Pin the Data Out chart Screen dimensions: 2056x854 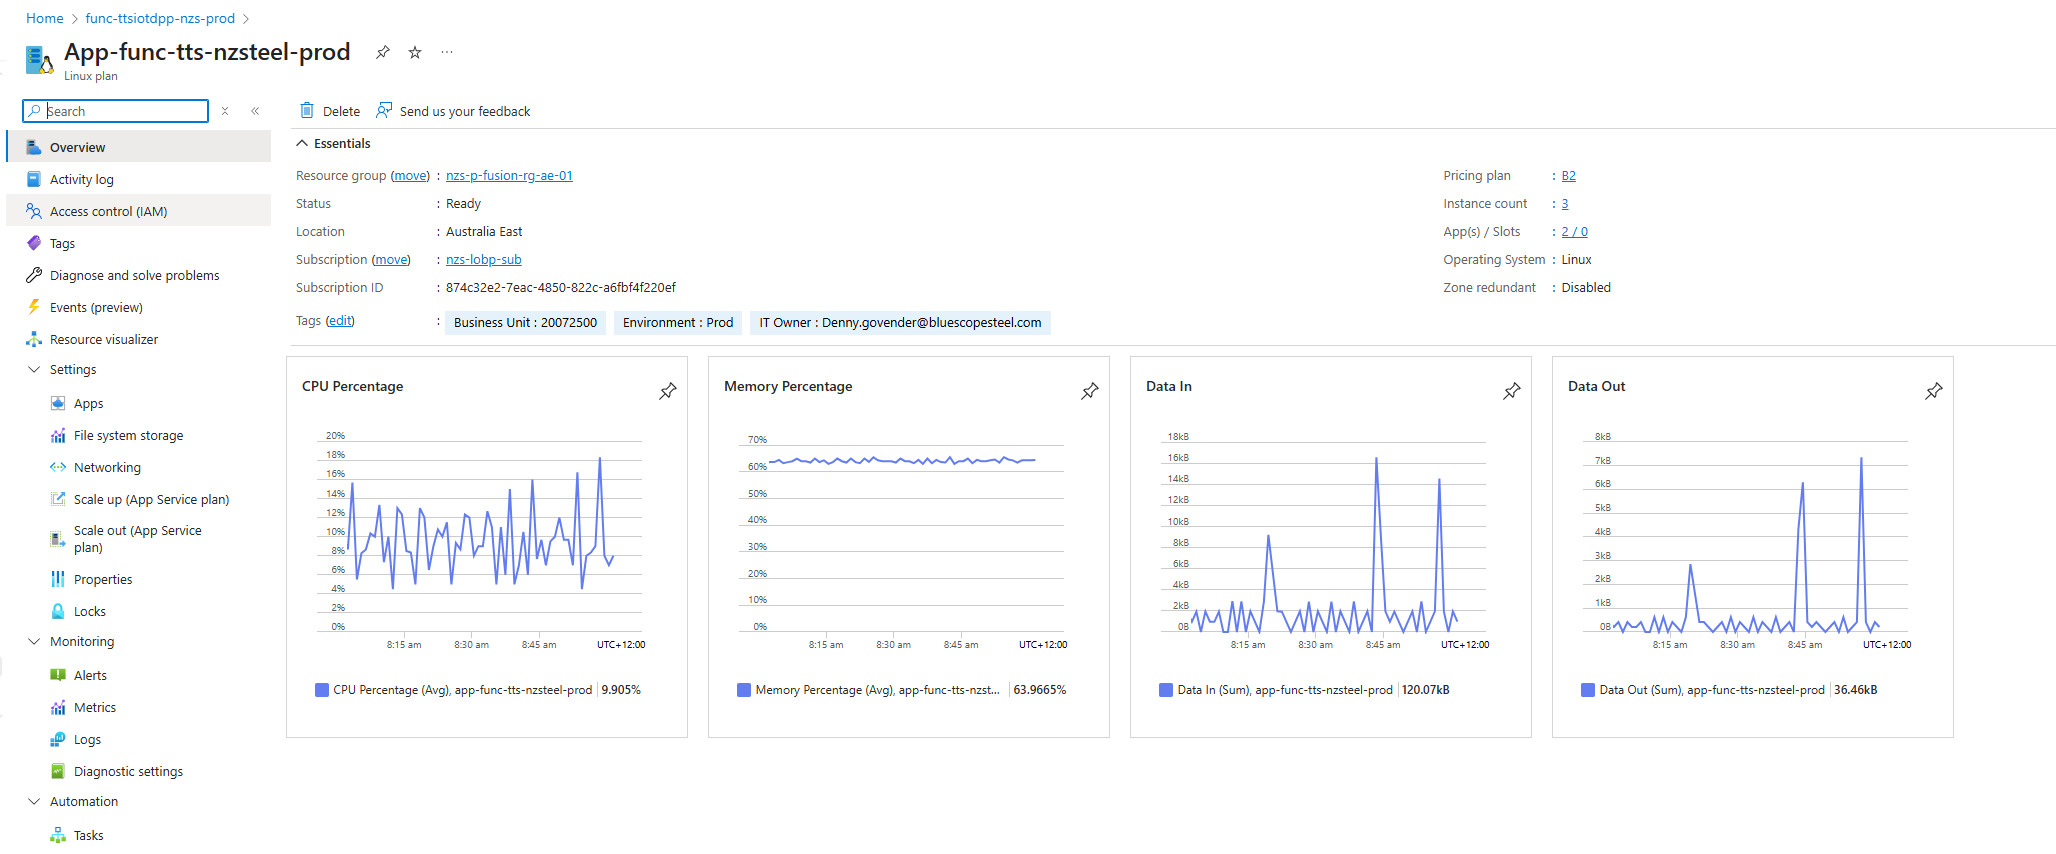pyautogui.click(x=1934, y=391)
